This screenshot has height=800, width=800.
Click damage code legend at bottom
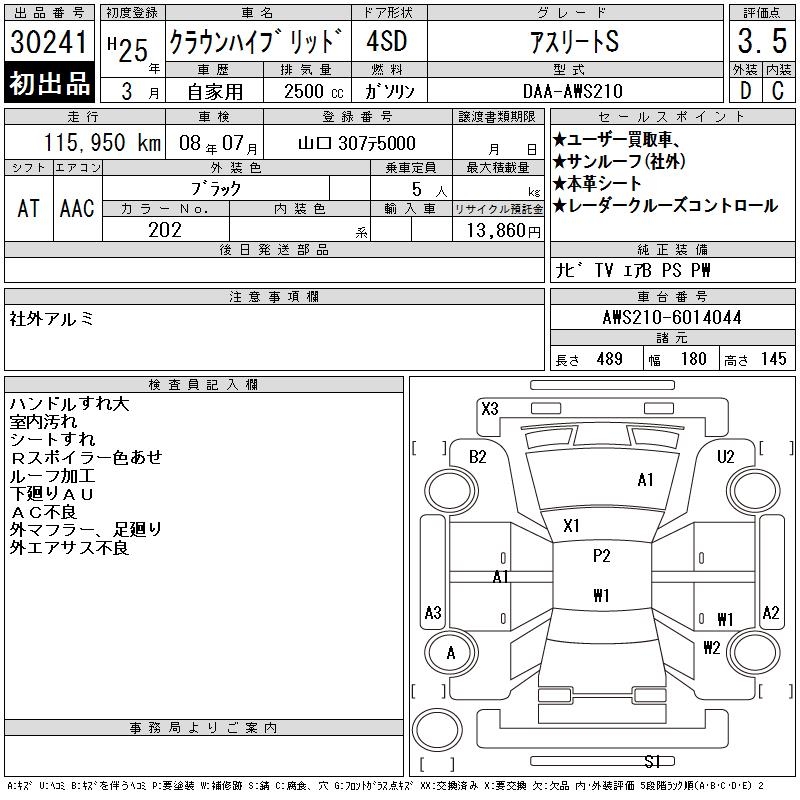coord(385,786)
